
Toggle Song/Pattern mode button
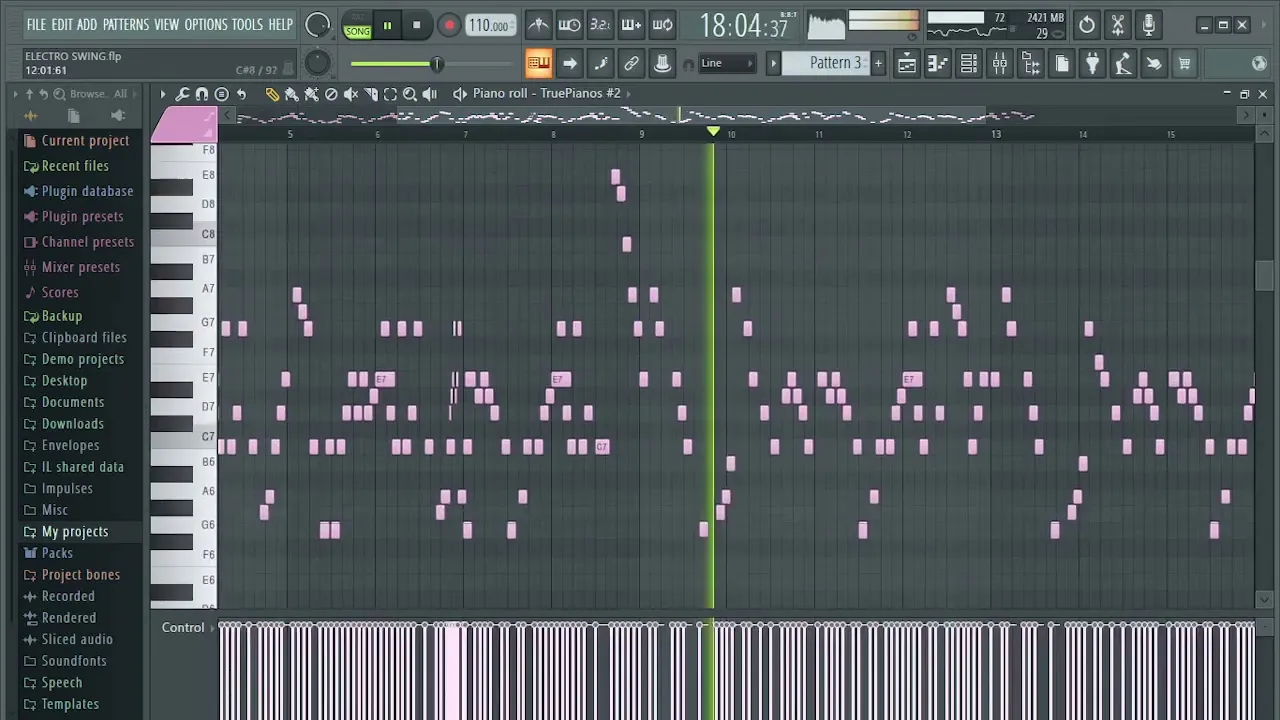tap(357, 25)
